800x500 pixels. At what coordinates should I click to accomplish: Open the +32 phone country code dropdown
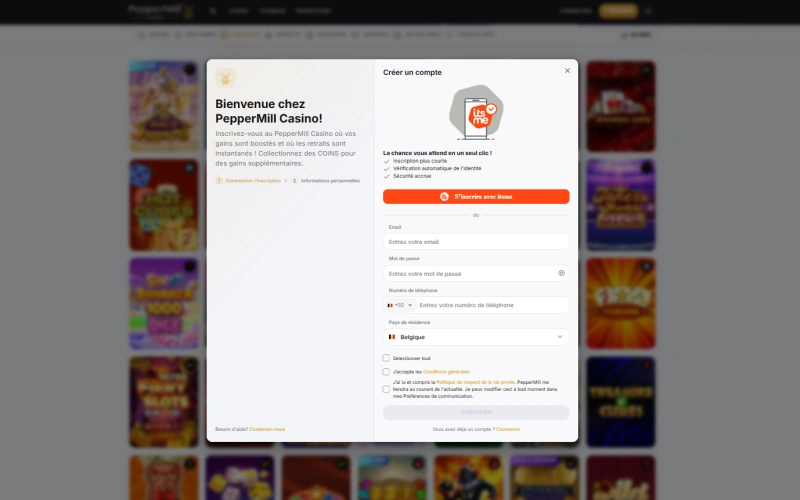coord(400,305)
